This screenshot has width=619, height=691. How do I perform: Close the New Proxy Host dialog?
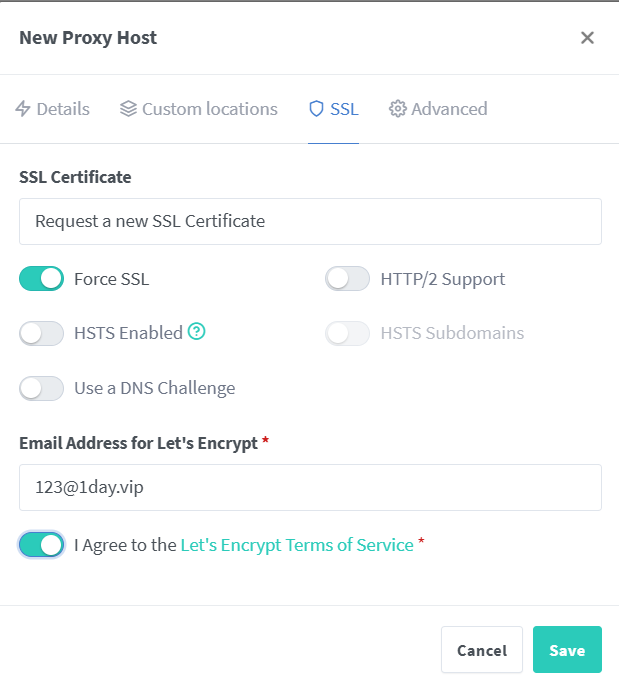coord(587,38)
